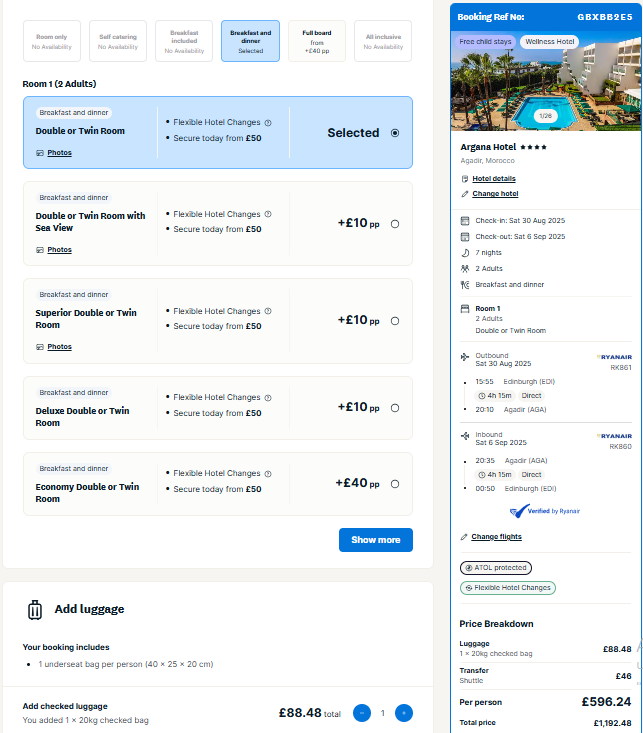Open Photos for Superior Double or Twin Room
The width and height of the screenshot is (643, 733).
tap(59, 347)
